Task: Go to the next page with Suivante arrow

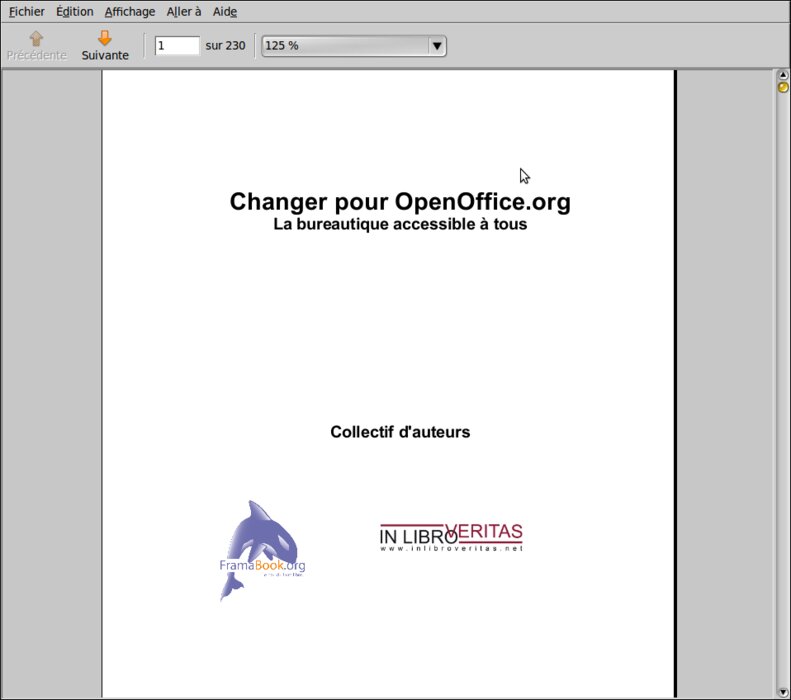Action: (x=105, y=39)
